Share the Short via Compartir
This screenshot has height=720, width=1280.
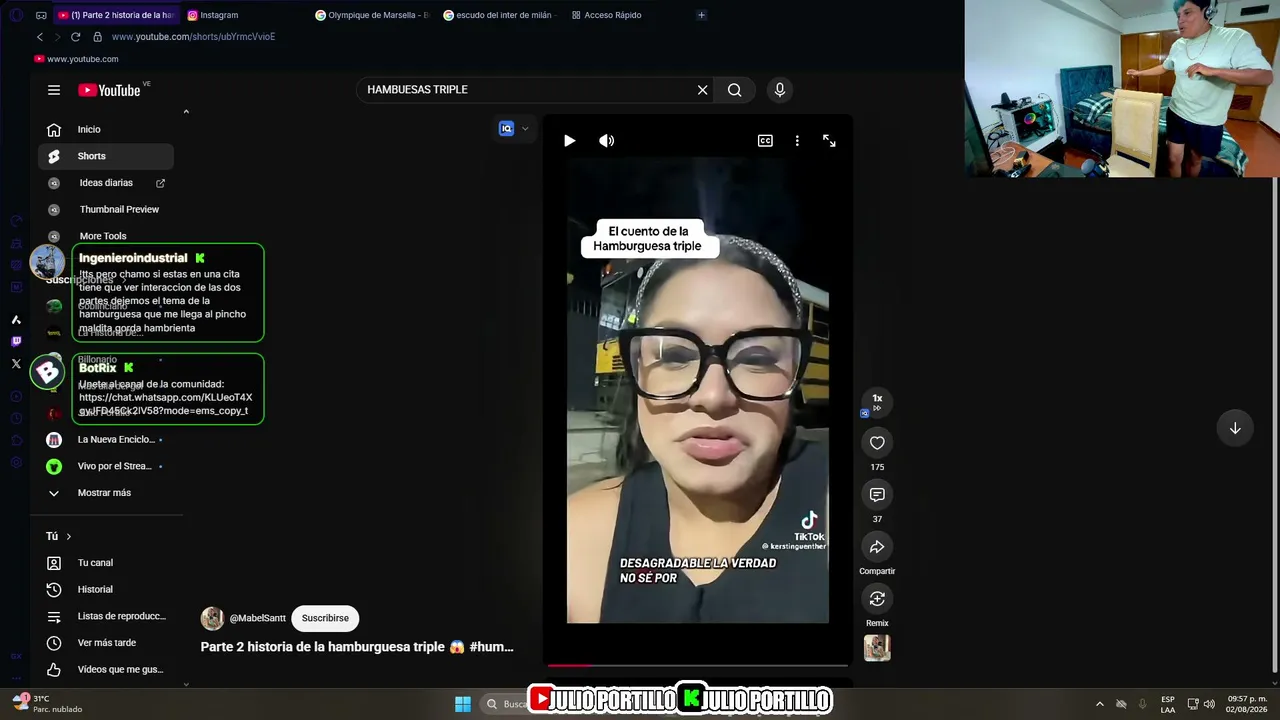(877, 547)
